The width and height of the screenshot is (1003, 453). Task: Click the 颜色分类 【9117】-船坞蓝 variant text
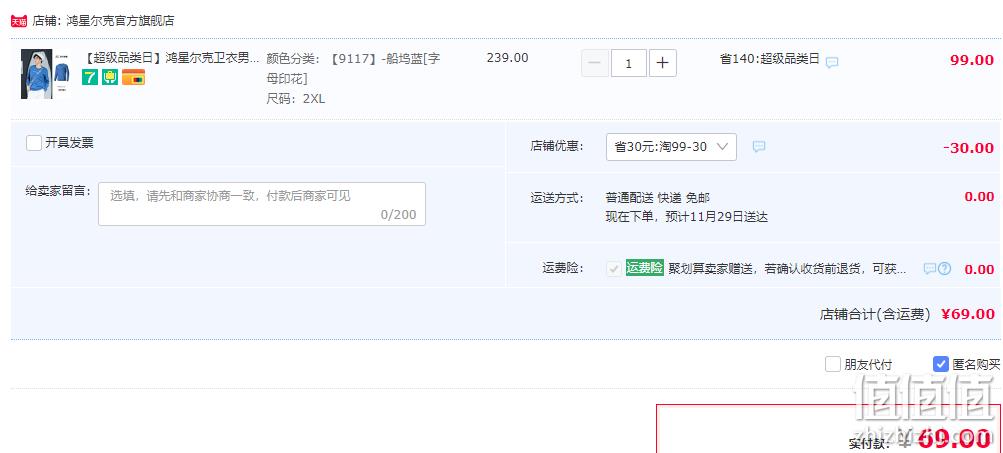(x=353, y=68)
